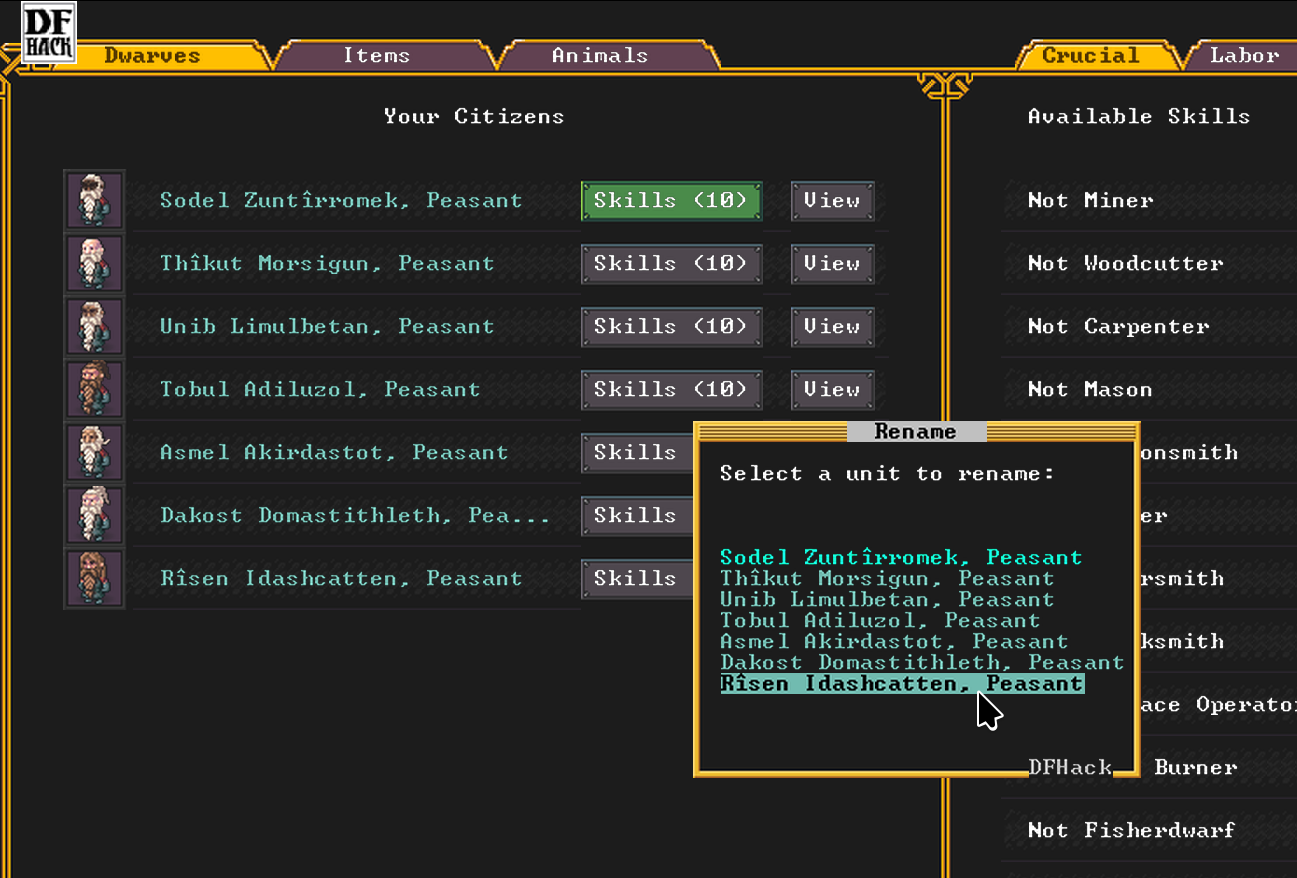Click the DFHack logo icon
Image resolution: width=1297 pixels, height=878 pixels.
point(49,34)
